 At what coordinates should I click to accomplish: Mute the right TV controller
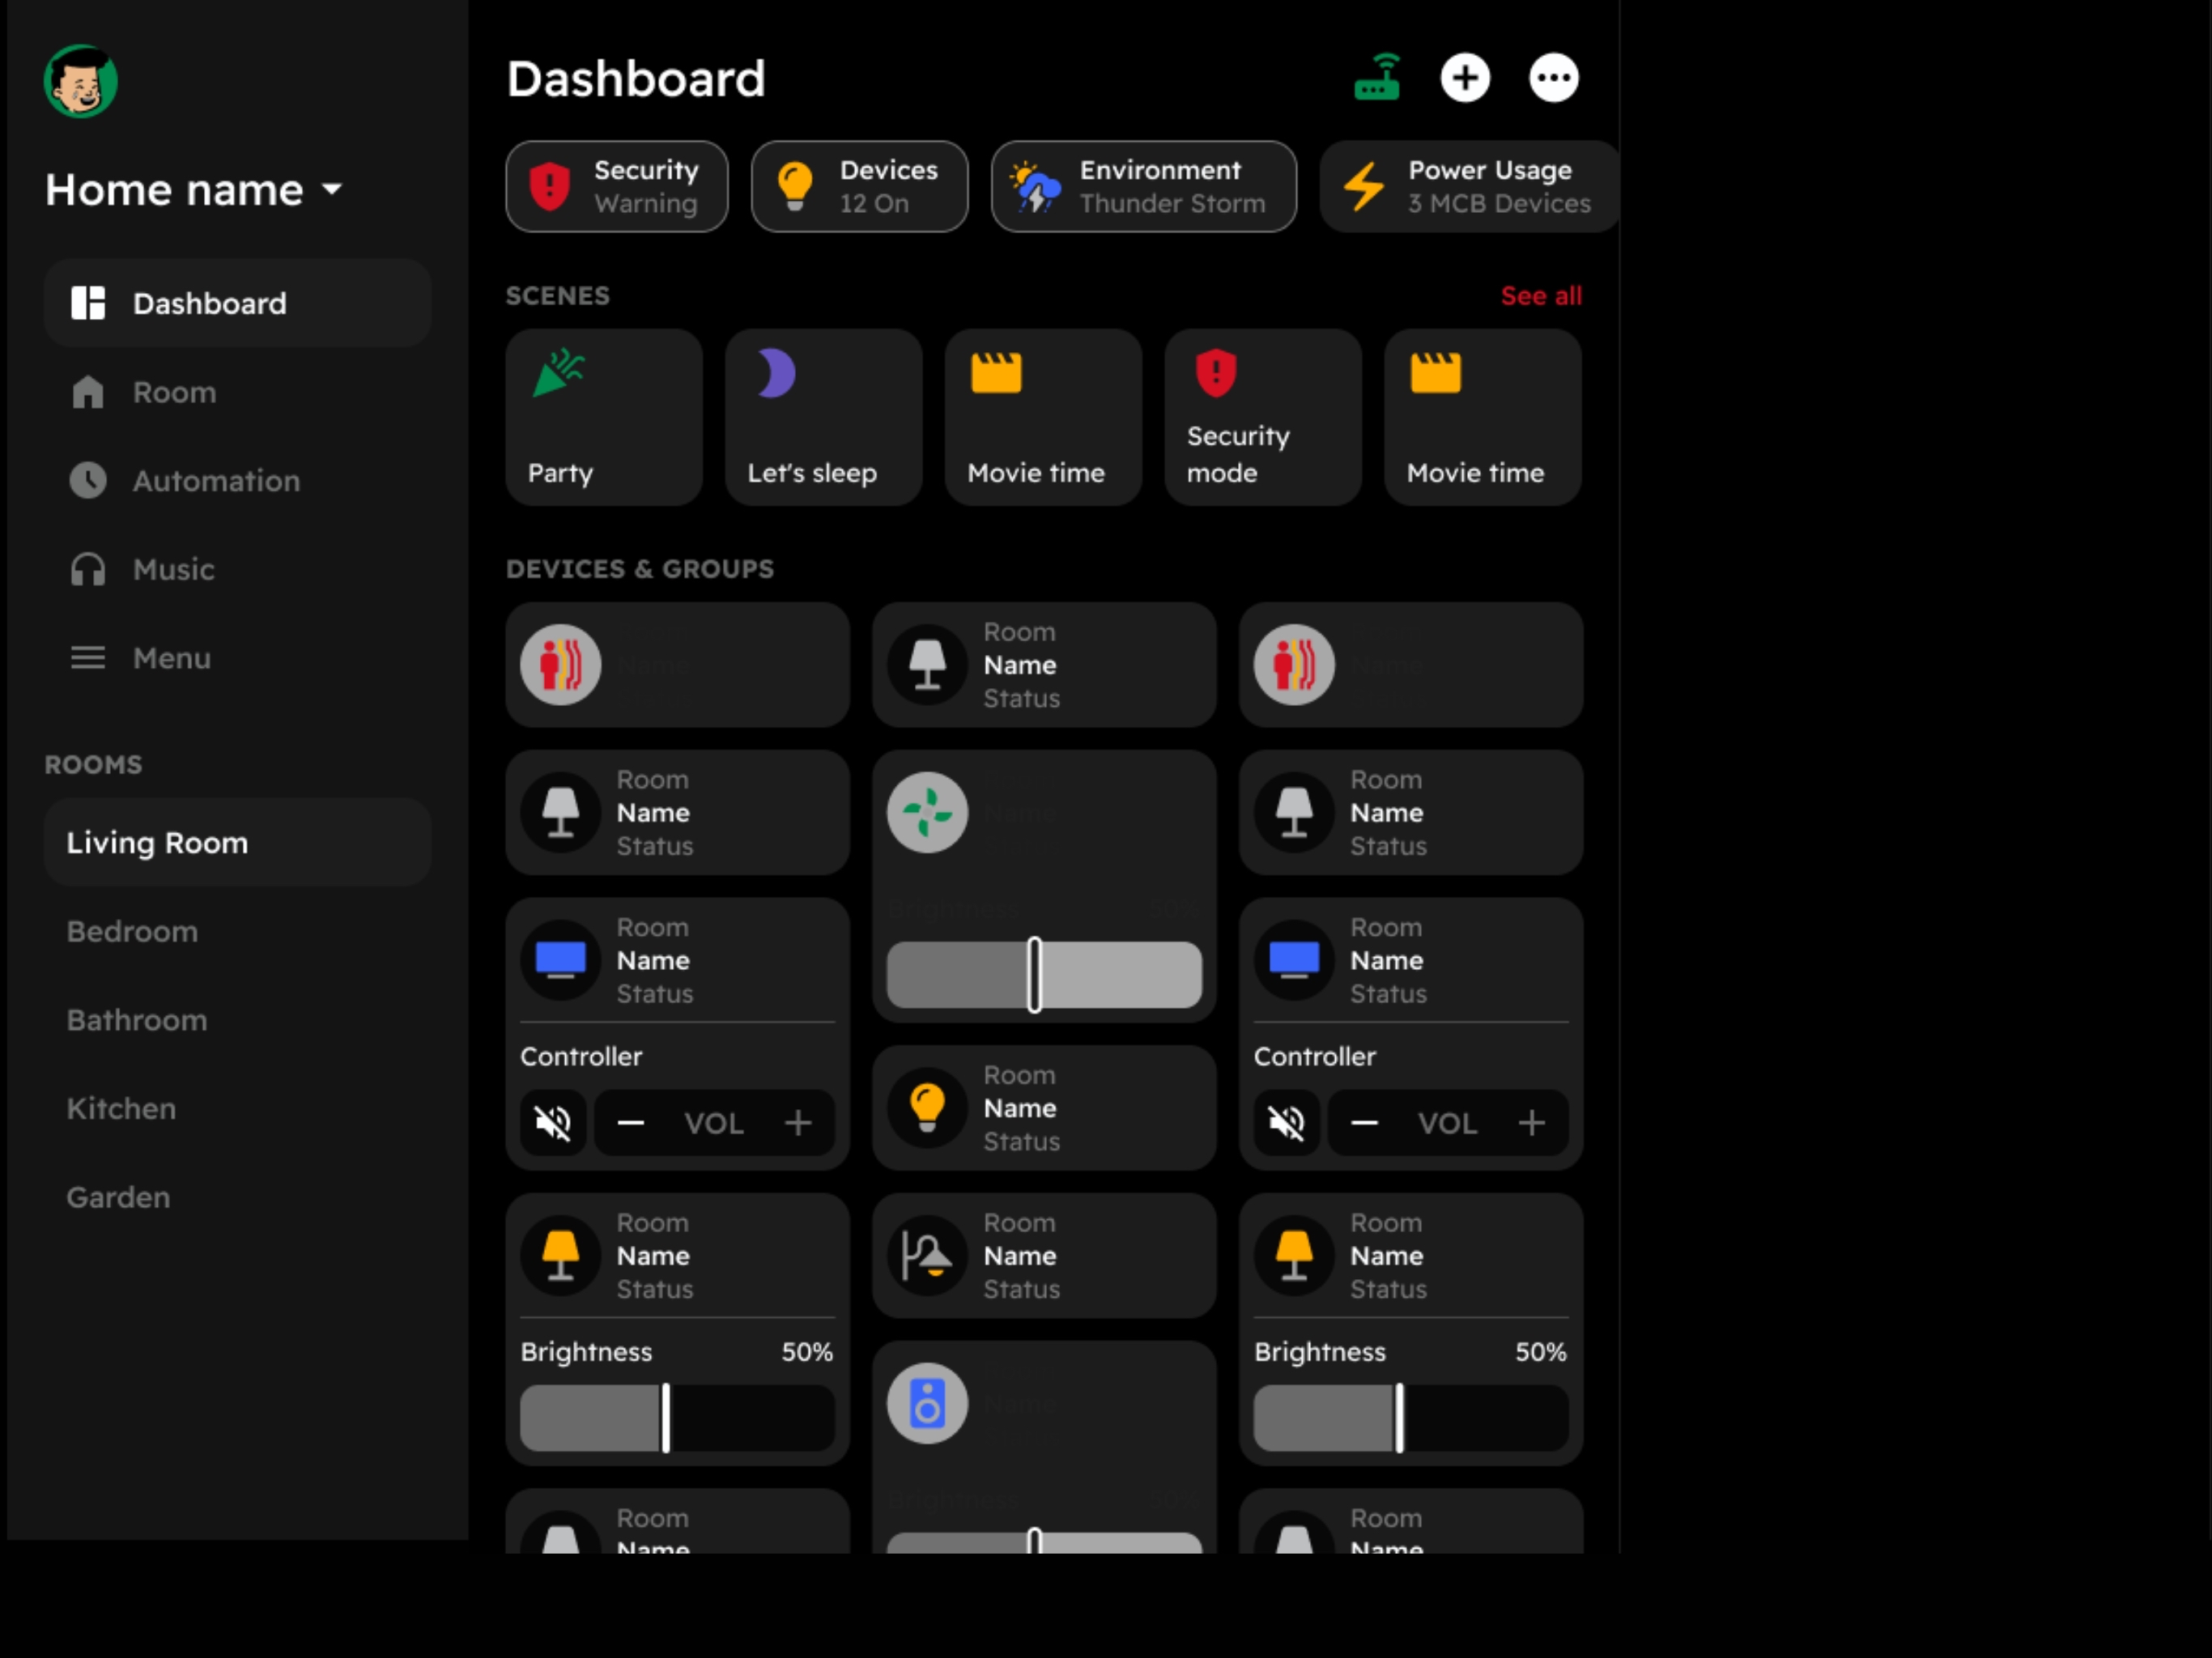pyautogui.click(x=1287, y=1123)
